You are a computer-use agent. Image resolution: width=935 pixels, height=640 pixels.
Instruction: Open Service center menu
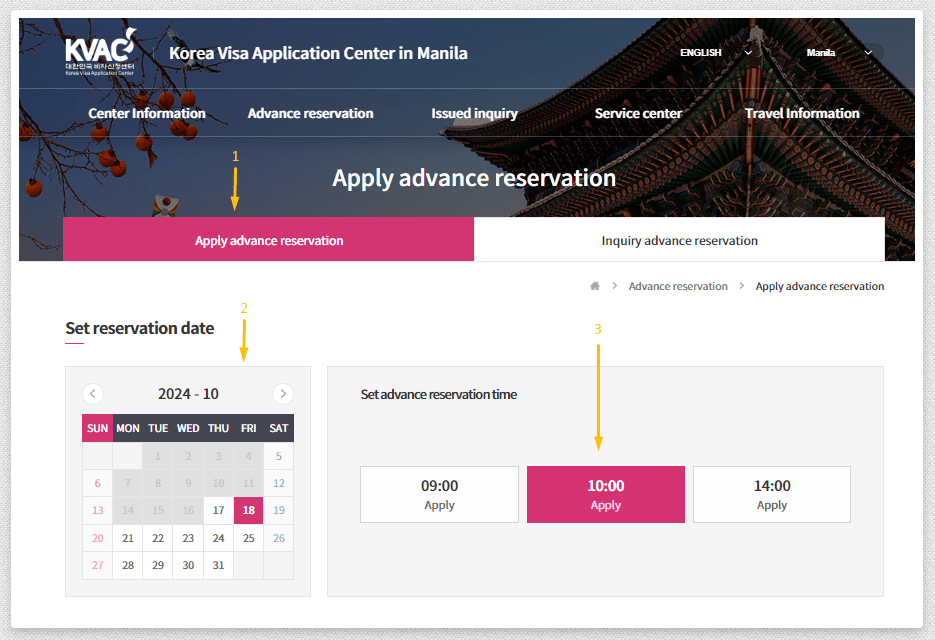(x=638, y=114)
